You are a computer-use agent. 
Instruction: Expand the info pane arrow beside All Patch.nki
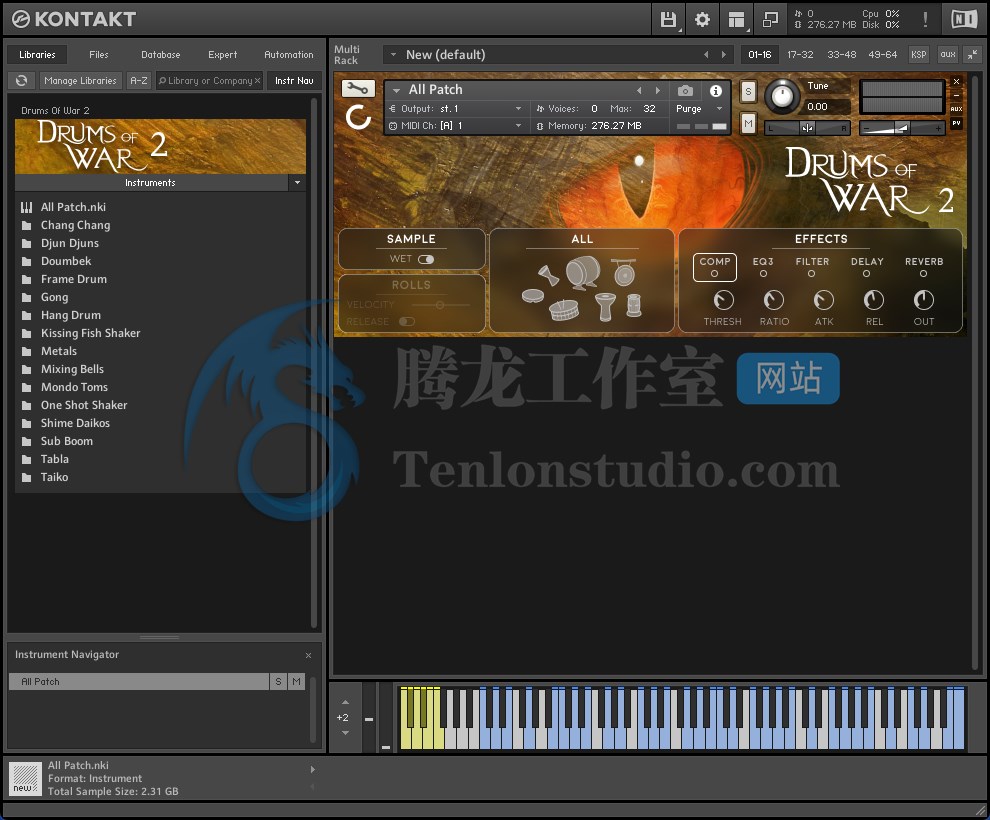pos(313,769)
